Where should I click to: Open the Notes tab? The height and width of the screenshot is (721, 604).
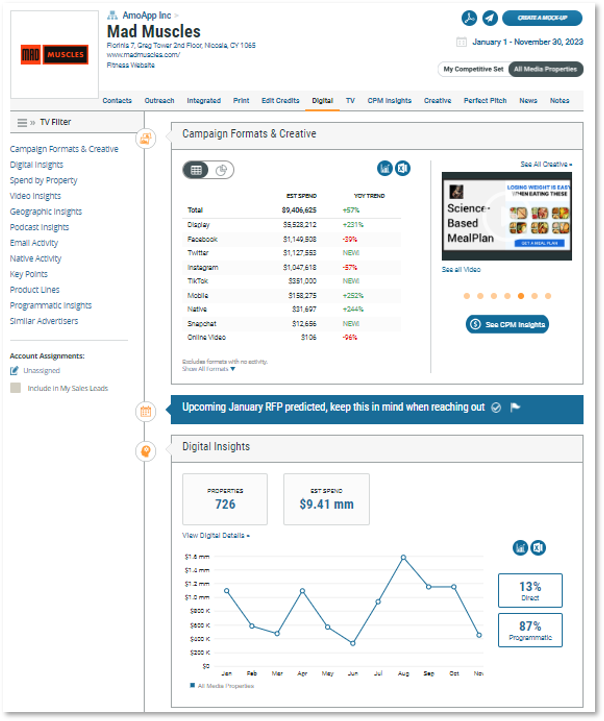559,101
